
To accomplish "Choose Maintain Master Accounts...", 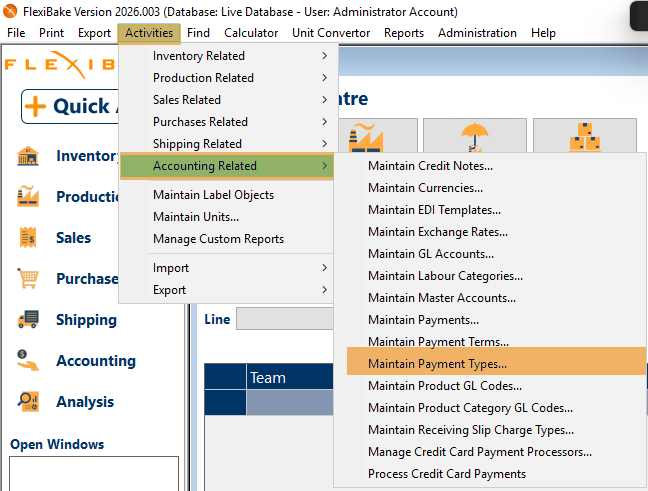I will click(x=490, y=298).
